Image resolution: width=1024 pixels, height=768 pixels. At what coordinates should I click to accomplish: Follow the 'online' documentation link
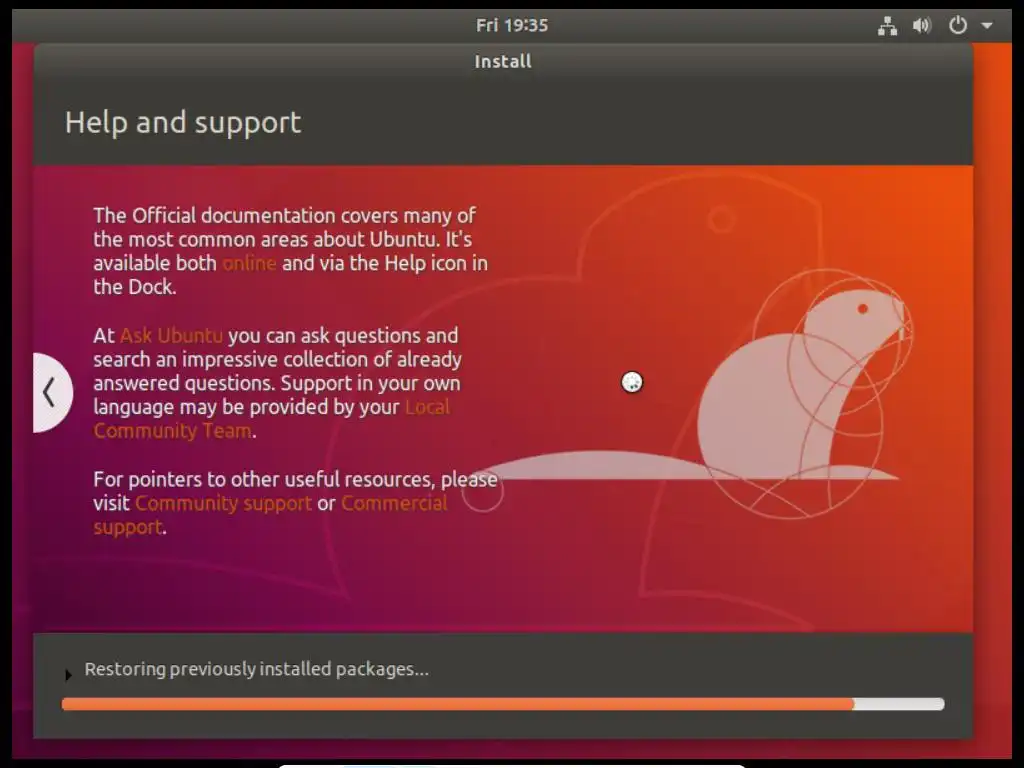click(x=249, y=263)
